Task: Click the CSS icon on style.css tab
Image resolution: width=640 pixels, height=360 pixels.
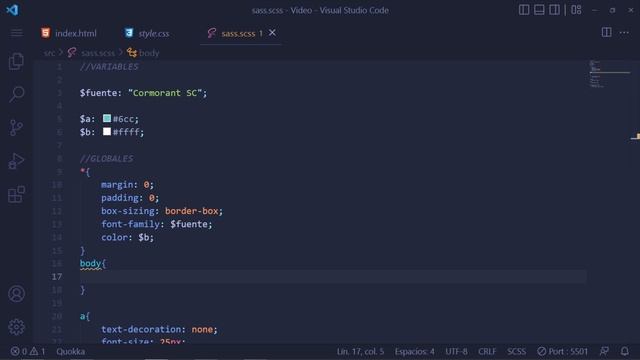Action: (x=129, y=33)
